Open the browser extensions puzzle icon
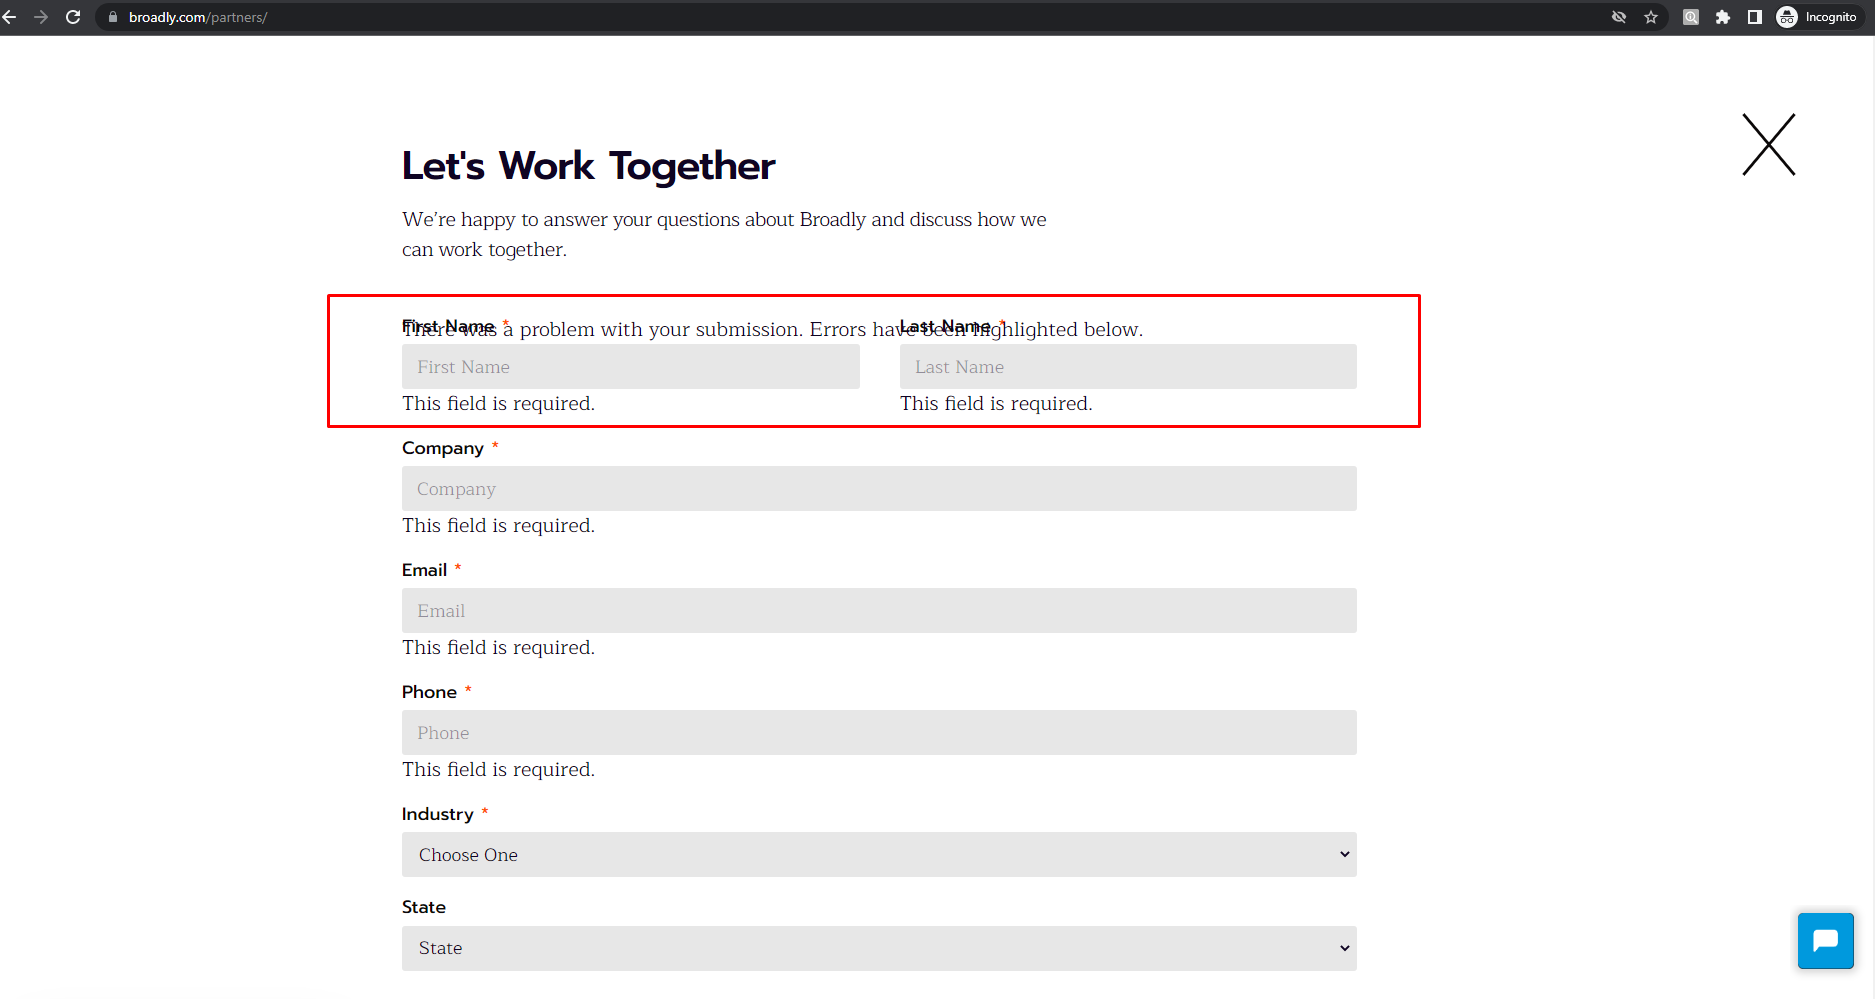The width and height of the screenshot is (1875, 999). pyautogui.click(x=1723, y=17)
